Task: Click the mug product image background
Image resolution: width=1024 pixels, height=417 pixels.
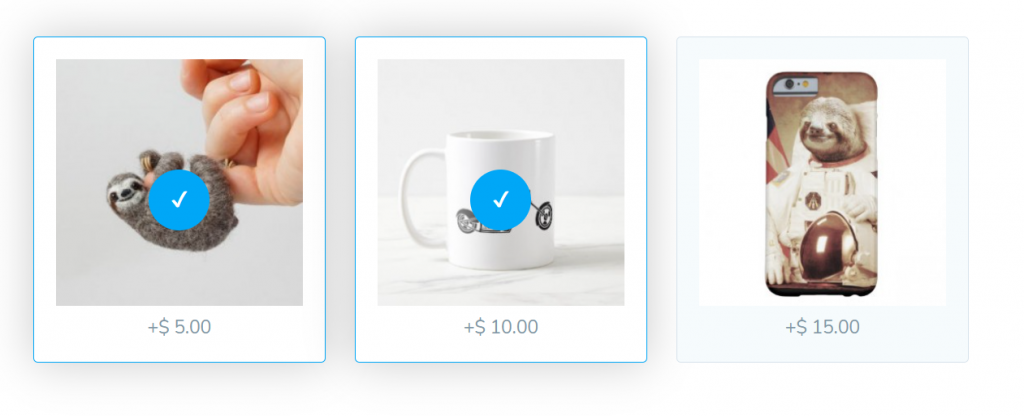Action: pyautogui.click(x=501, y=98)
